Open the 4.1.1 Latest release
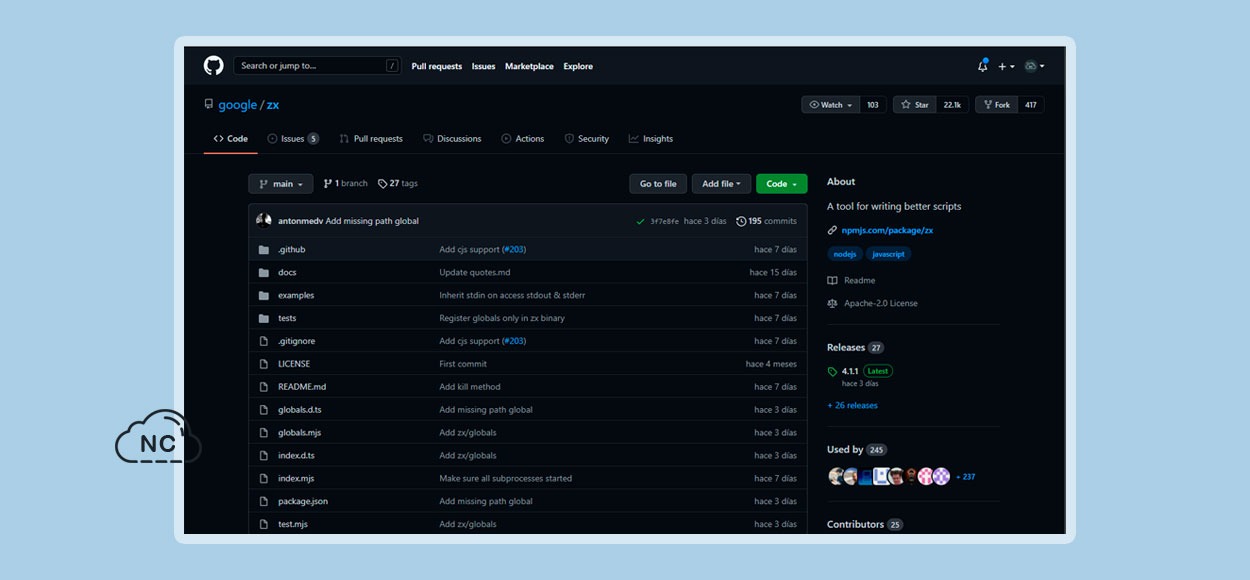This screenshot has width=1250, height=580. point(860,371)
